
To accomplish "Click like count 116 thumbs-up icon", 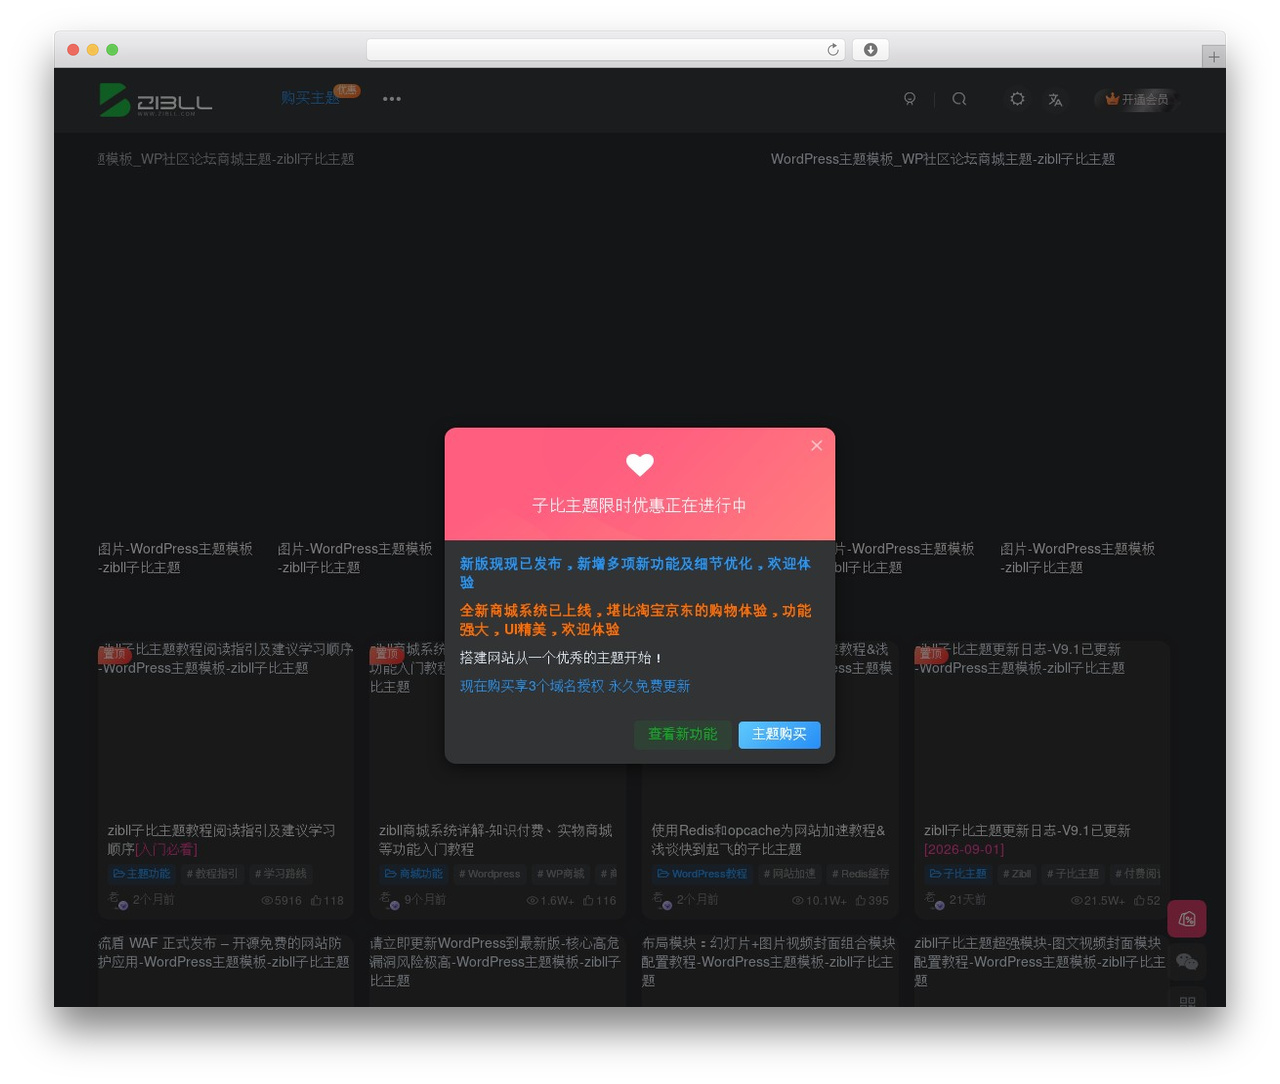I will [588, 901].
